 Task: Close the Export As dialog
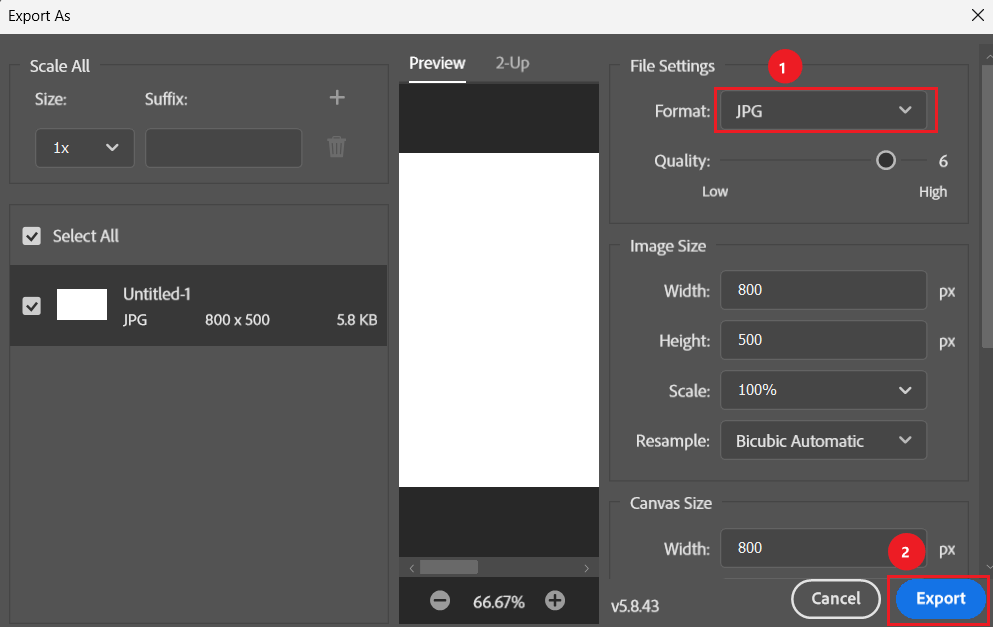click(x=977, y=15)
